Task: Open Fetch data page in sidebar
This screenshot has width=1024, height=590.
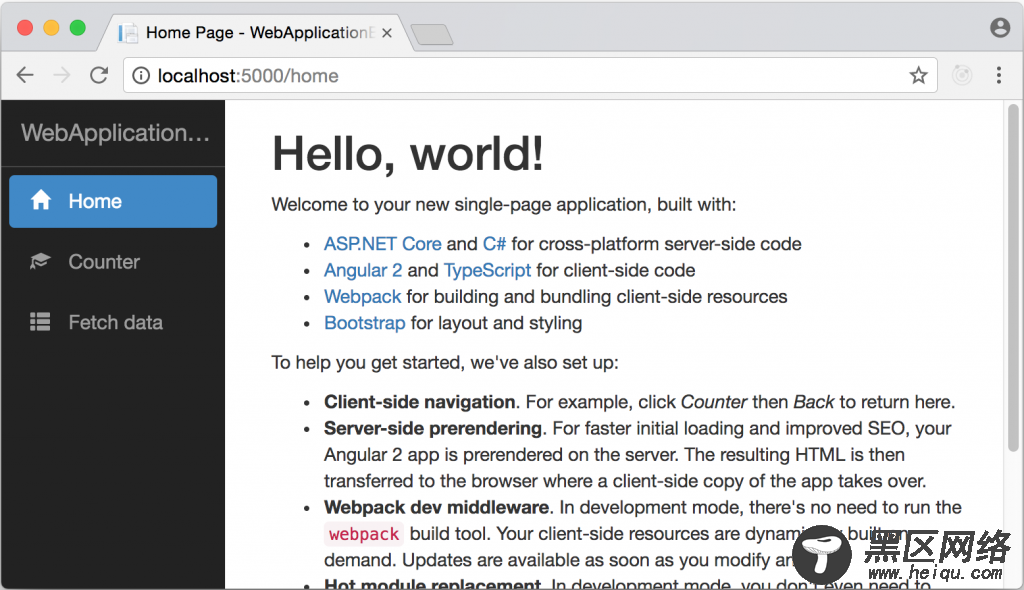Action: pos(113,322)
